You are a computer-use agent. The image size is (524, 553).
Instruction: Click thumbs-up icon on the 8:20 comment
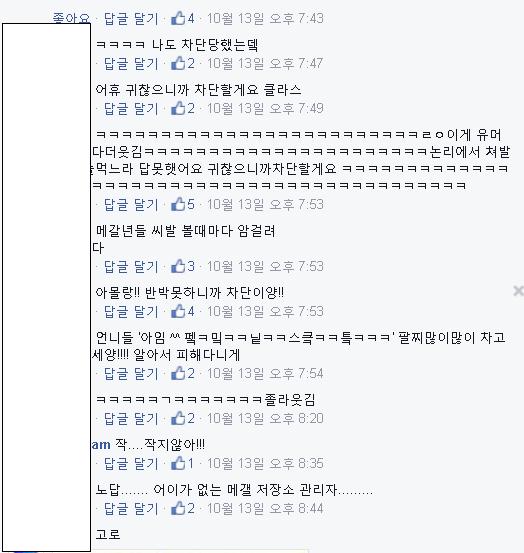tap(178, 419)
